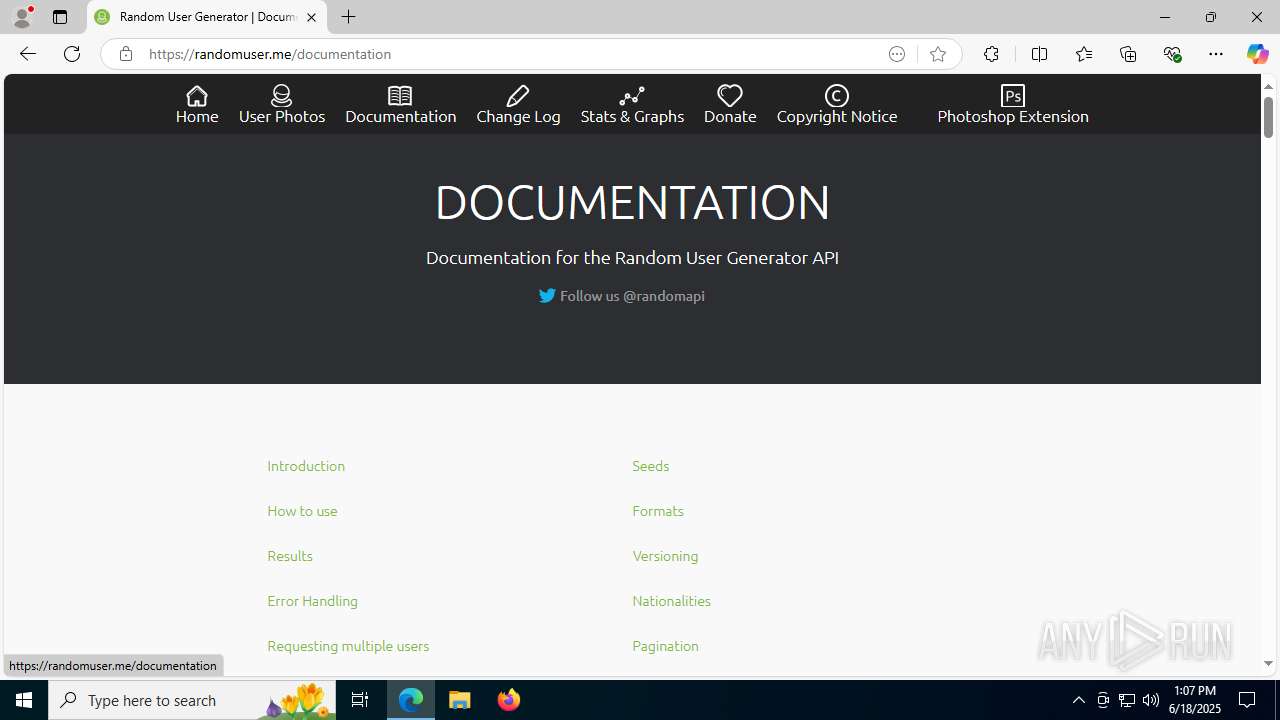Viewport: 1280px width, 720px height.
Task: Open a new browser tab
Action: [x=348, y=17]
